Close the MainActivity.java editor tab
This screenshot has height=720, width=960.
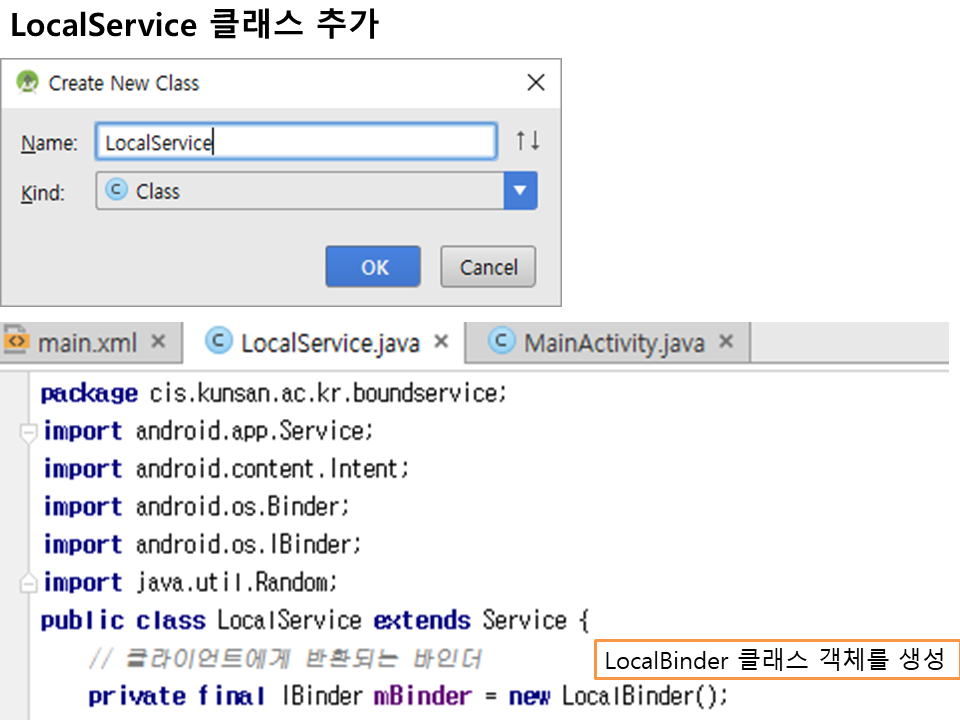[x=726, y=342]
